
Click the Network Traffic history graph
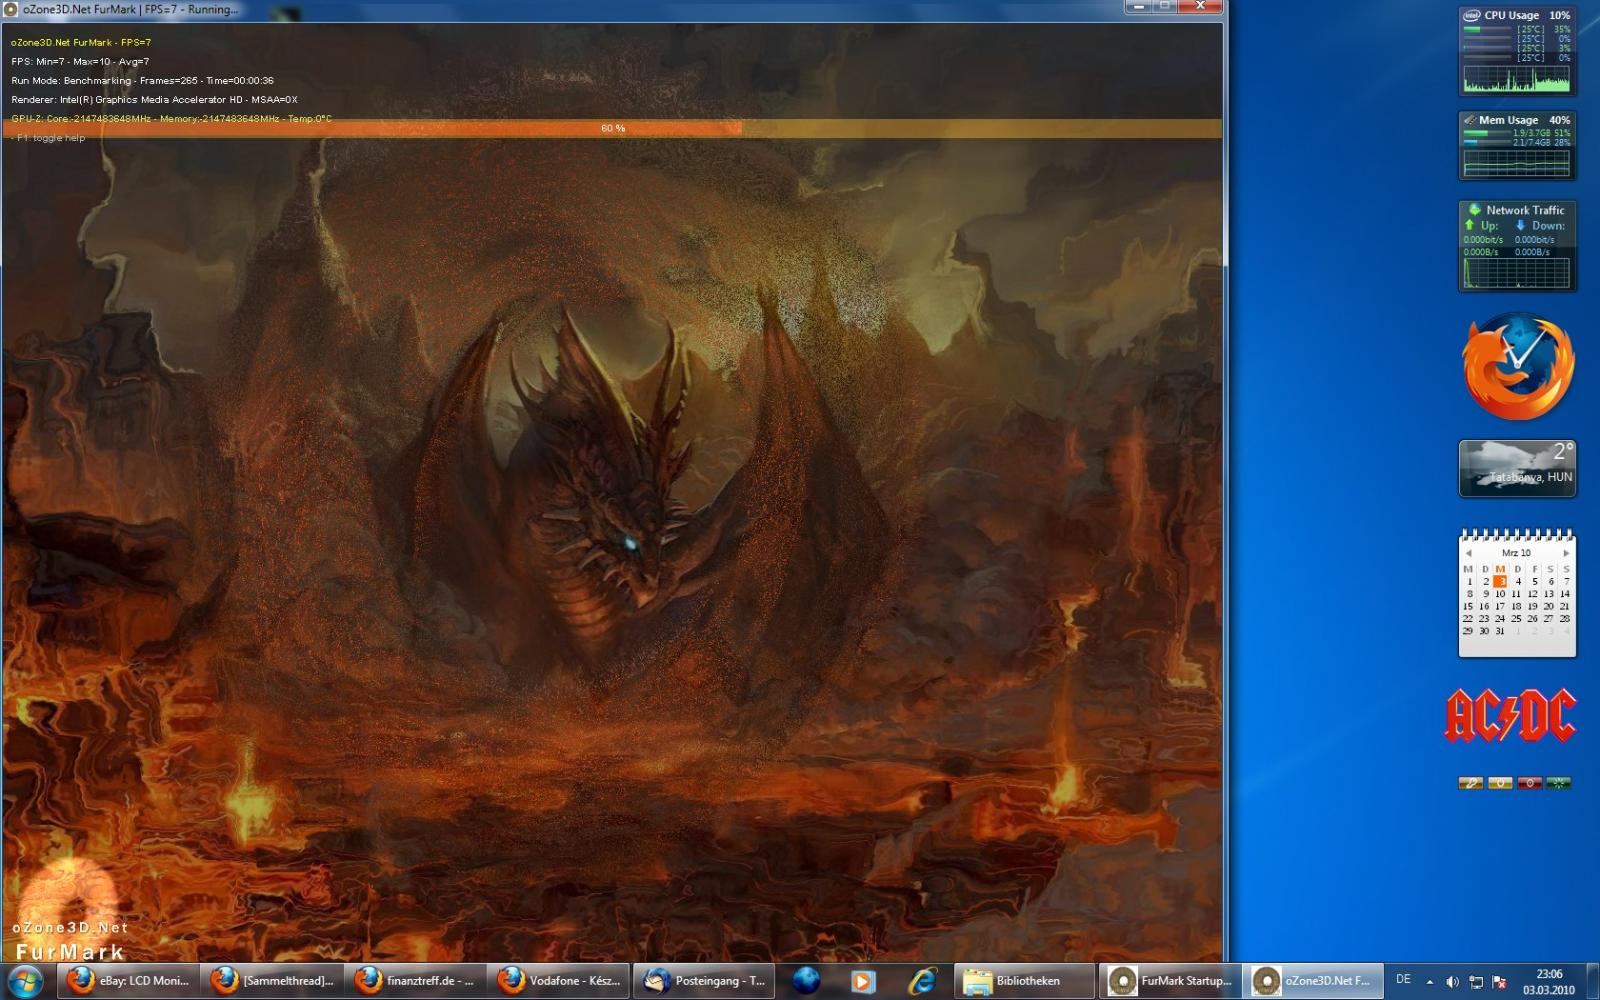point(1517,273)
